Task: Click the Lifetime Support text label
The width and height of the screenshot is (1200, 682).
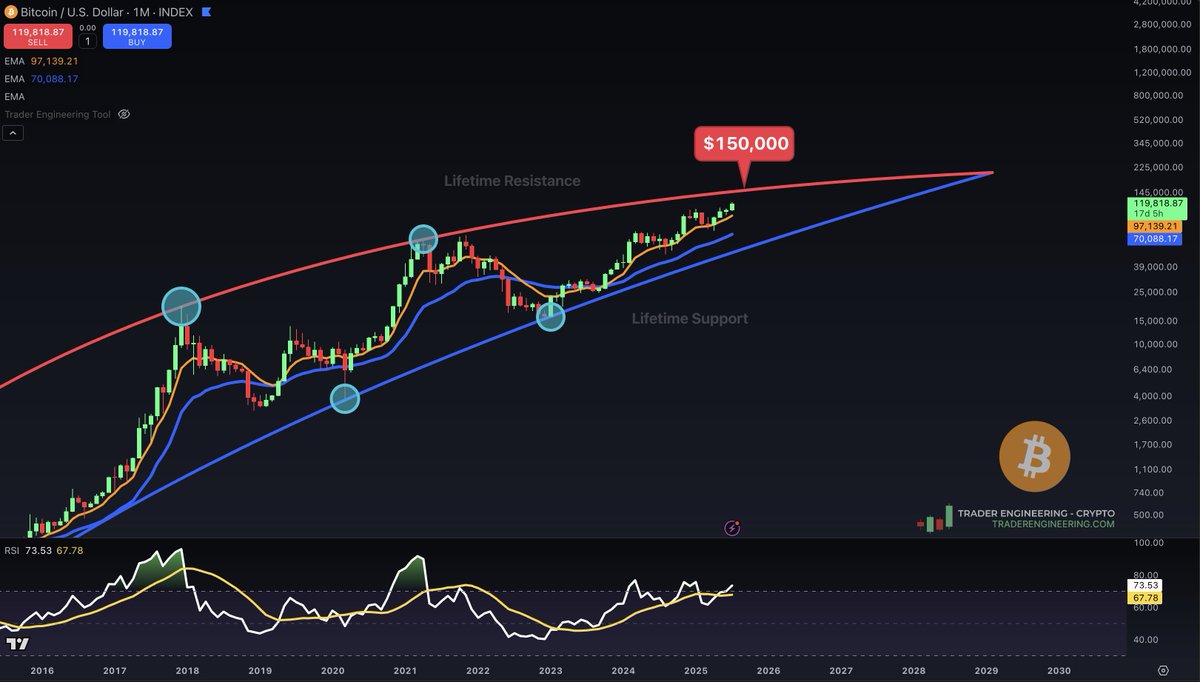Action: click(x=690, y=319)
